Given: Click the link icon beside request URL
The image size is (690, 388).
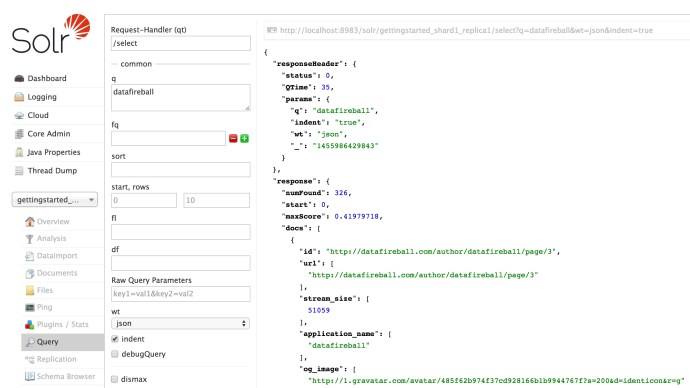Looking at the screenshot, I should click(272, 30).
